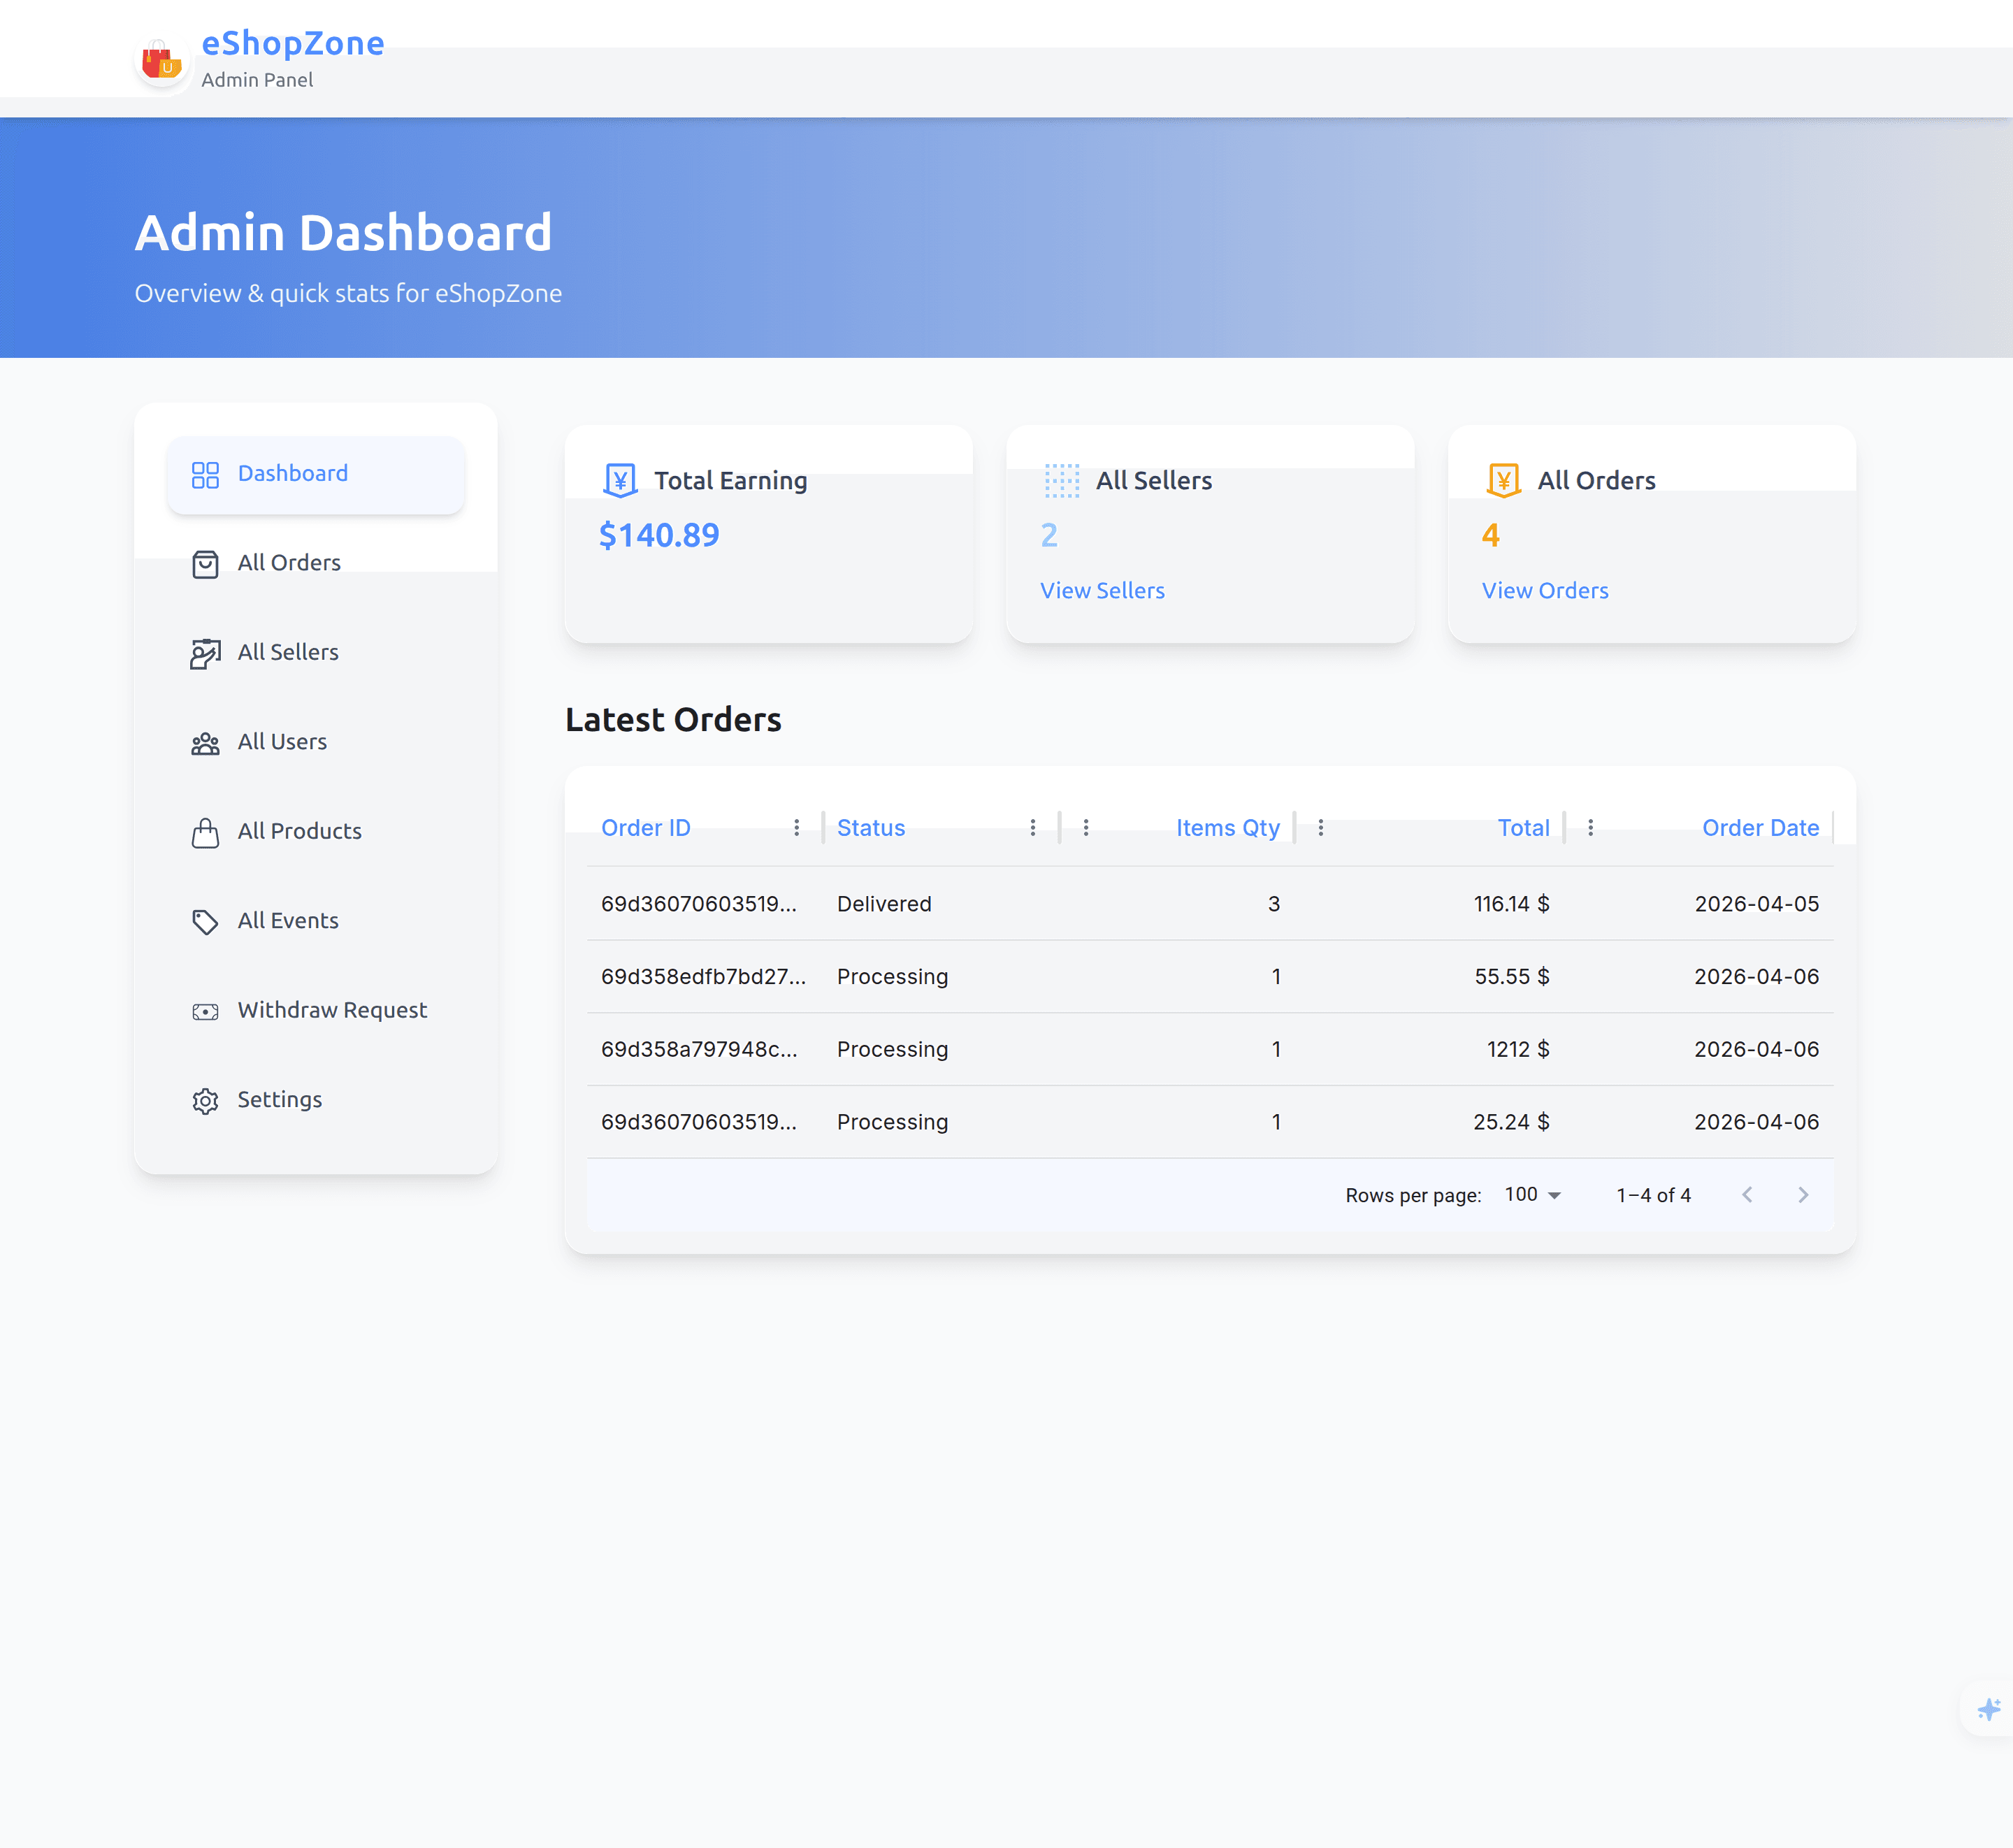
Task: Click the All Events tag icon
Action: point(205,921)
